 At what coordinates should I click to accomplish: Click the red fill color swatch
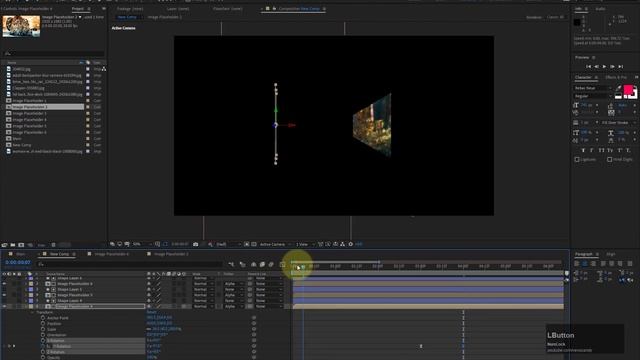tap(629, 89)
